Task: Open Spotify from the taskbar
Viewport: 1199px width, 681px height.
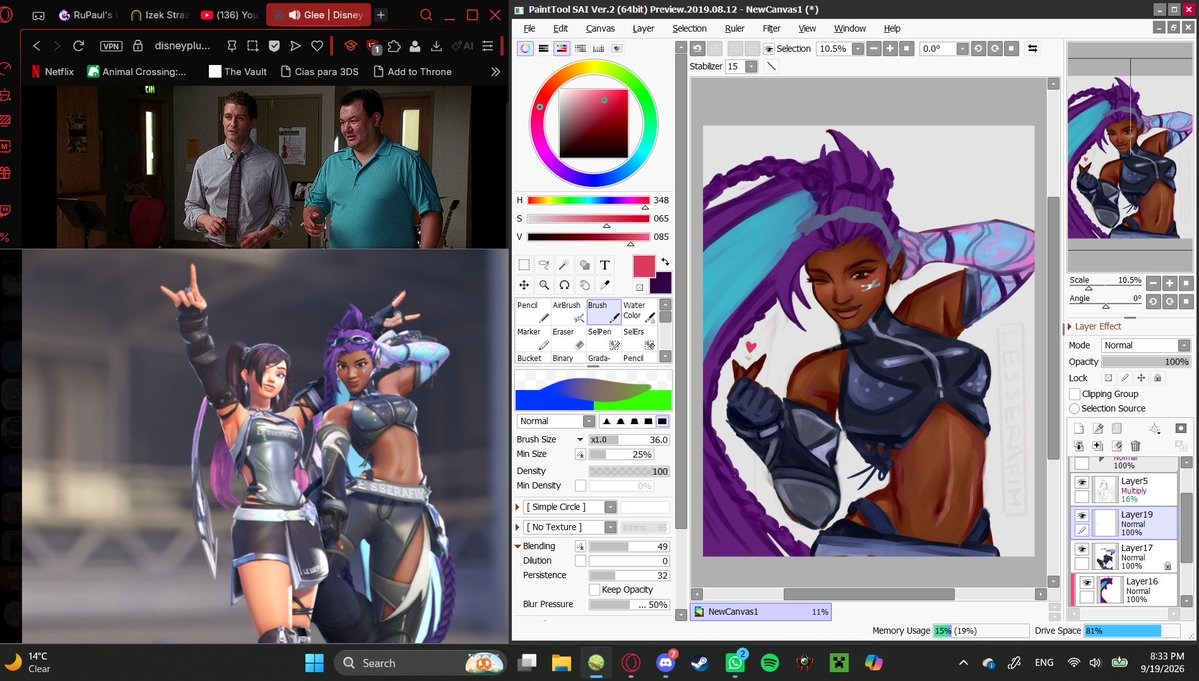Action: coord(770,663)
